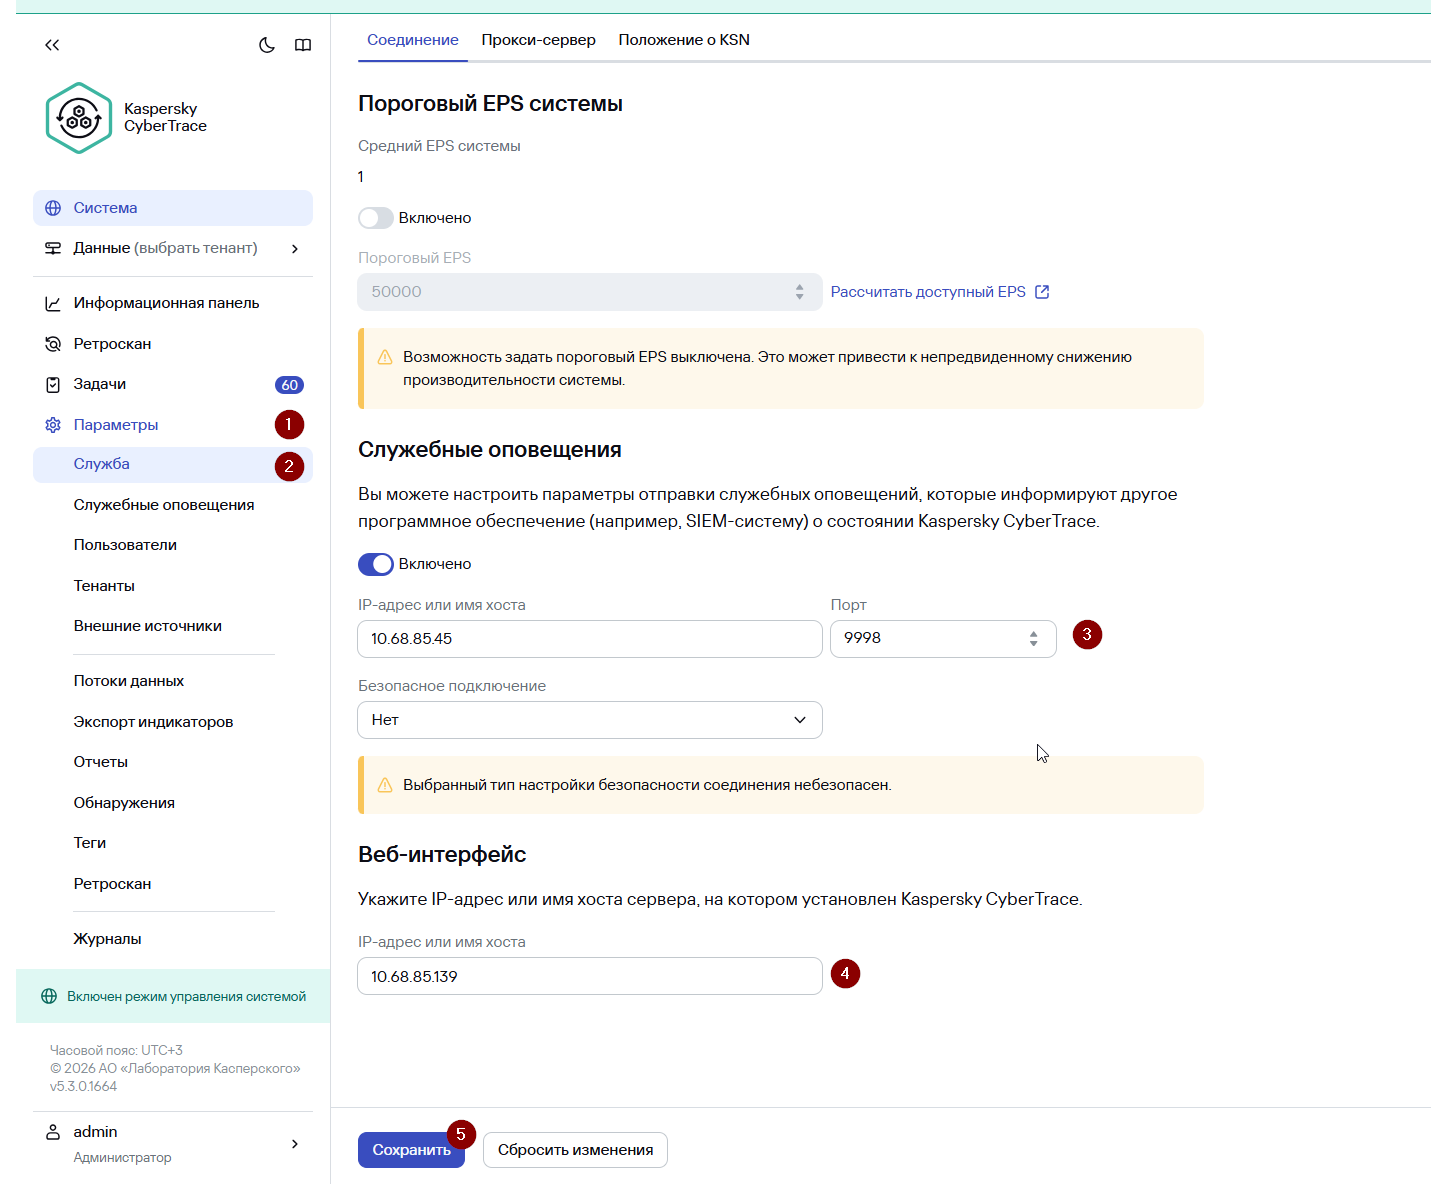This screenshot has height=1184, width=1431.
Task: Expand the Данные tenant selector chevron
Action: point(295,248)
